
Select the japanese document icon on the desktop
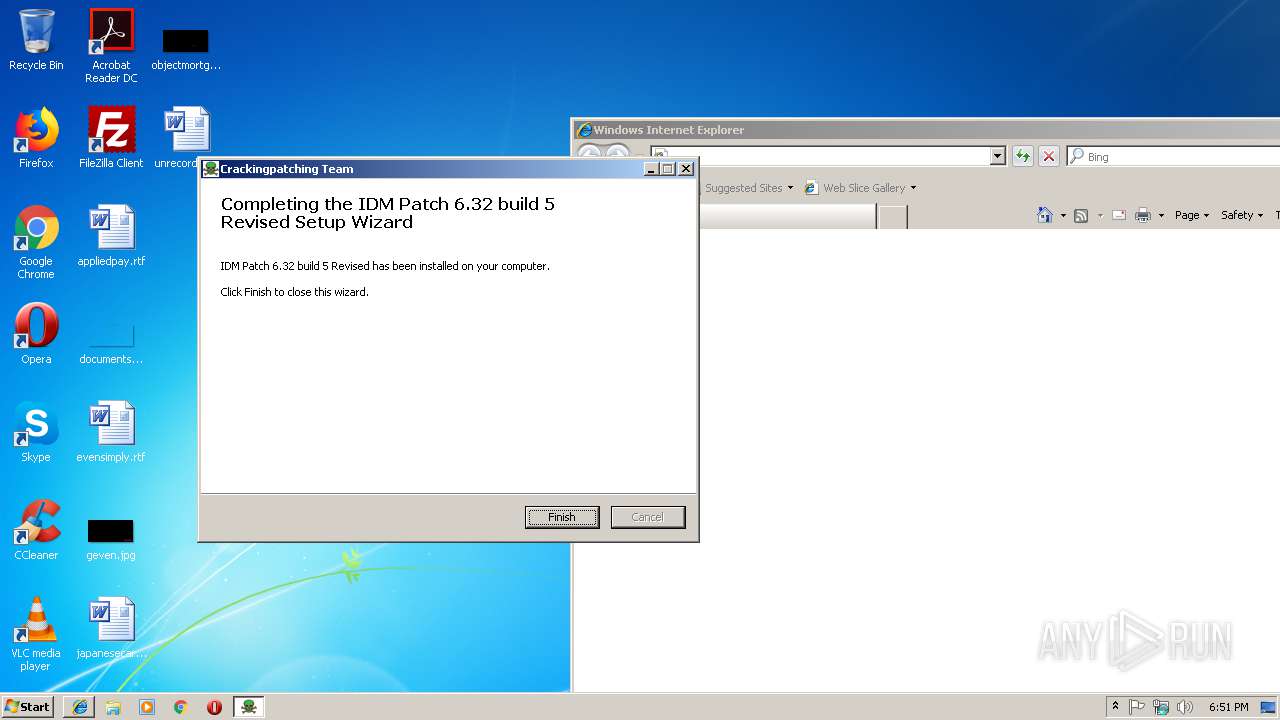click(x=111, y=628)
